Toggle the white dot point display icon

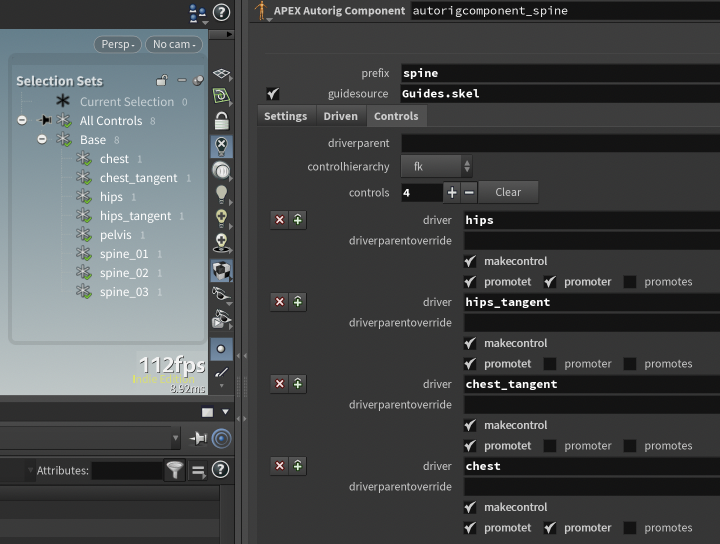tap(221, 349)
